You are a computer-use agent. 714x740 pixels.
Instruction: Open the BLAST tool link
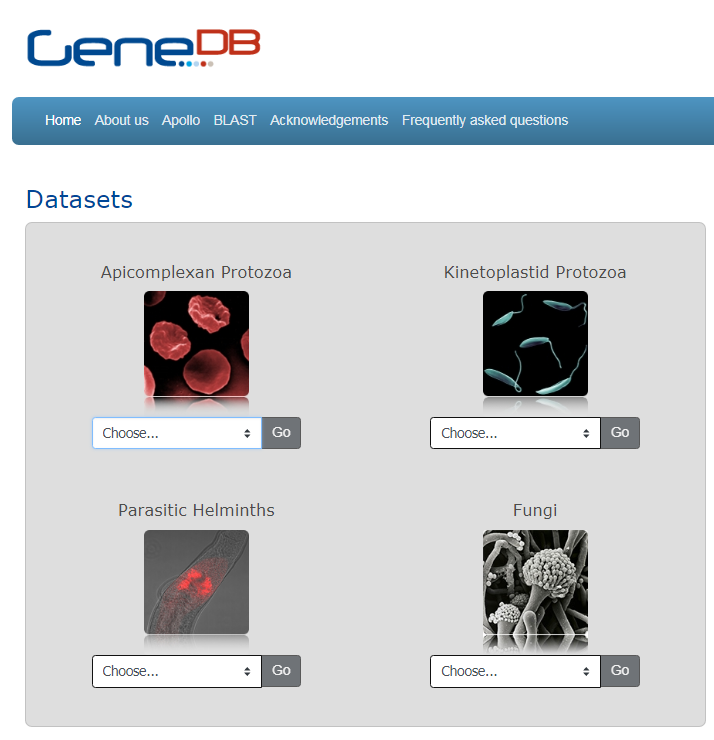235,120
